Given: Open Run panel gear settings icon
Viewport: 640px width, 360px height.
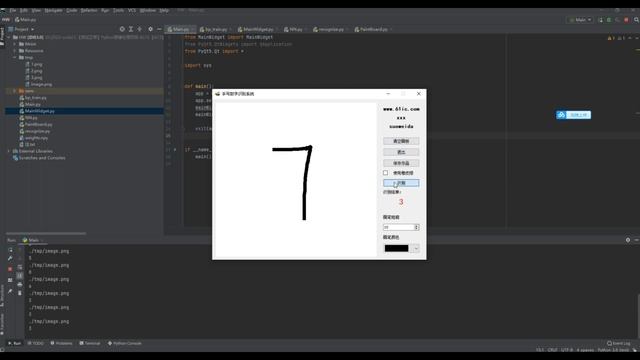Looking at the screenshot, I should (628, 240).
